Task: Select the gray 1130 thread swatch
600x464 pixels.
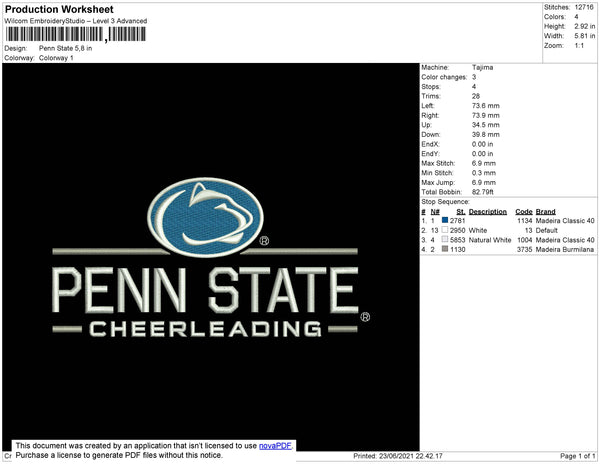Action: coord(445,249)
